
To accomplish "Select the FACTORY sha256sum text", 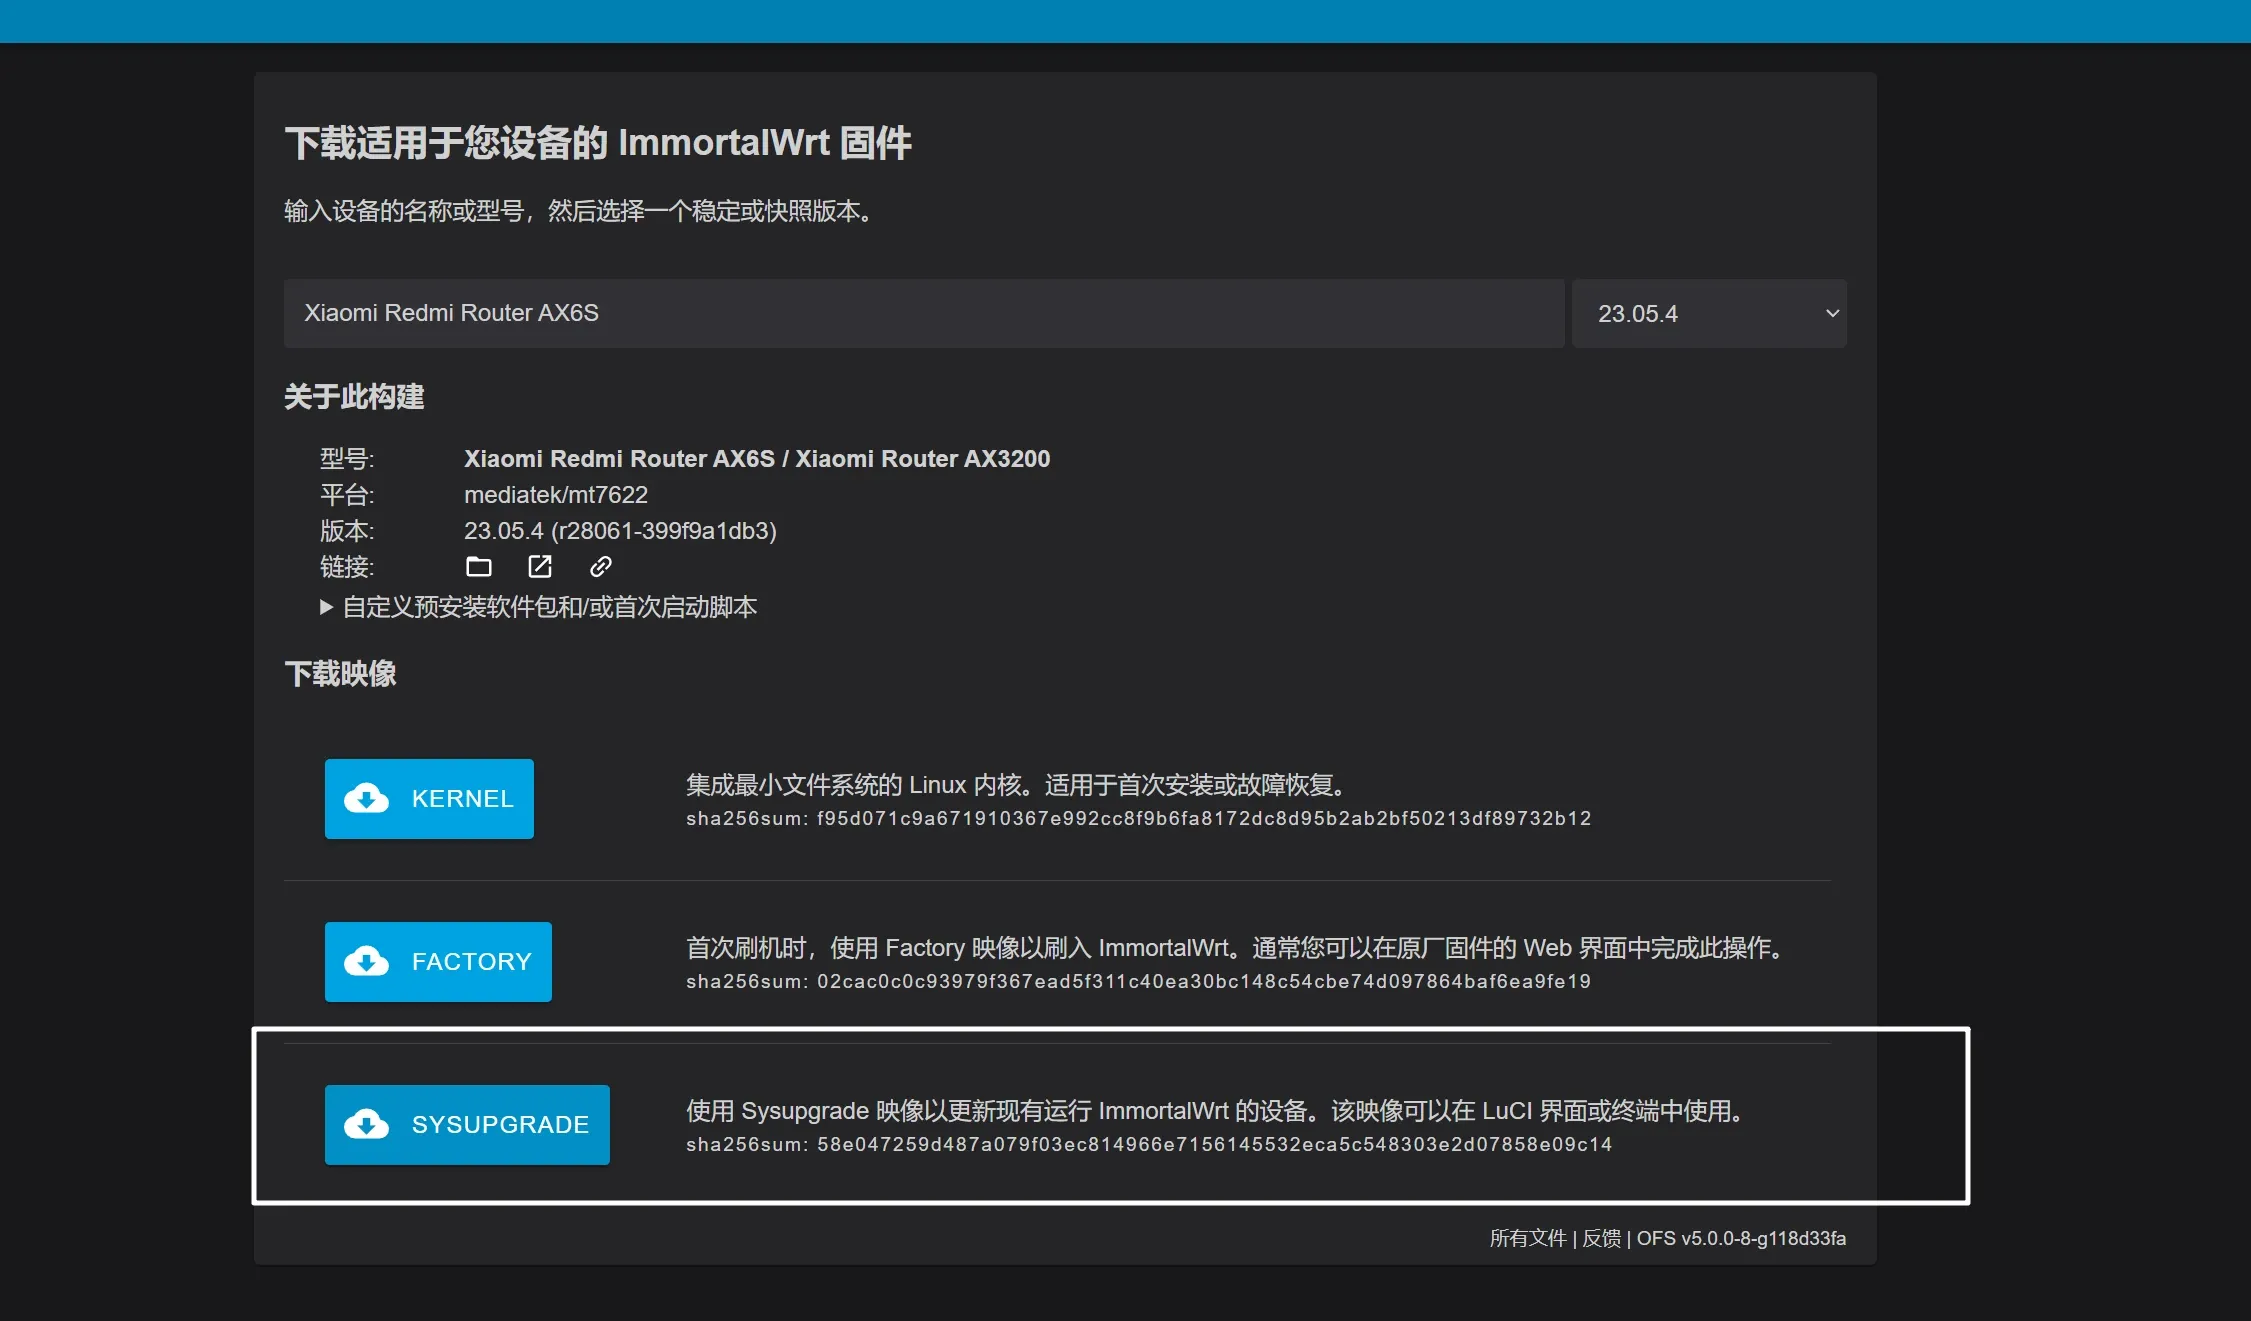I will [1138, 981].
